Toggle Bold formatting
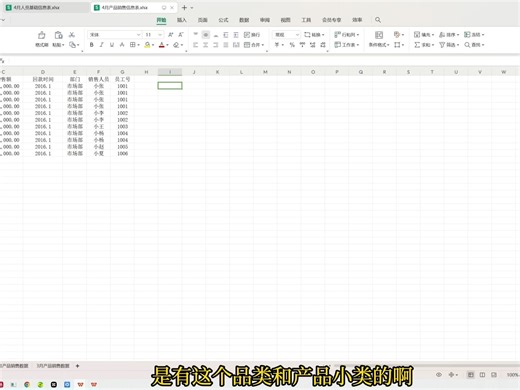Screen dimensions: 520x390 click(91, 45)
